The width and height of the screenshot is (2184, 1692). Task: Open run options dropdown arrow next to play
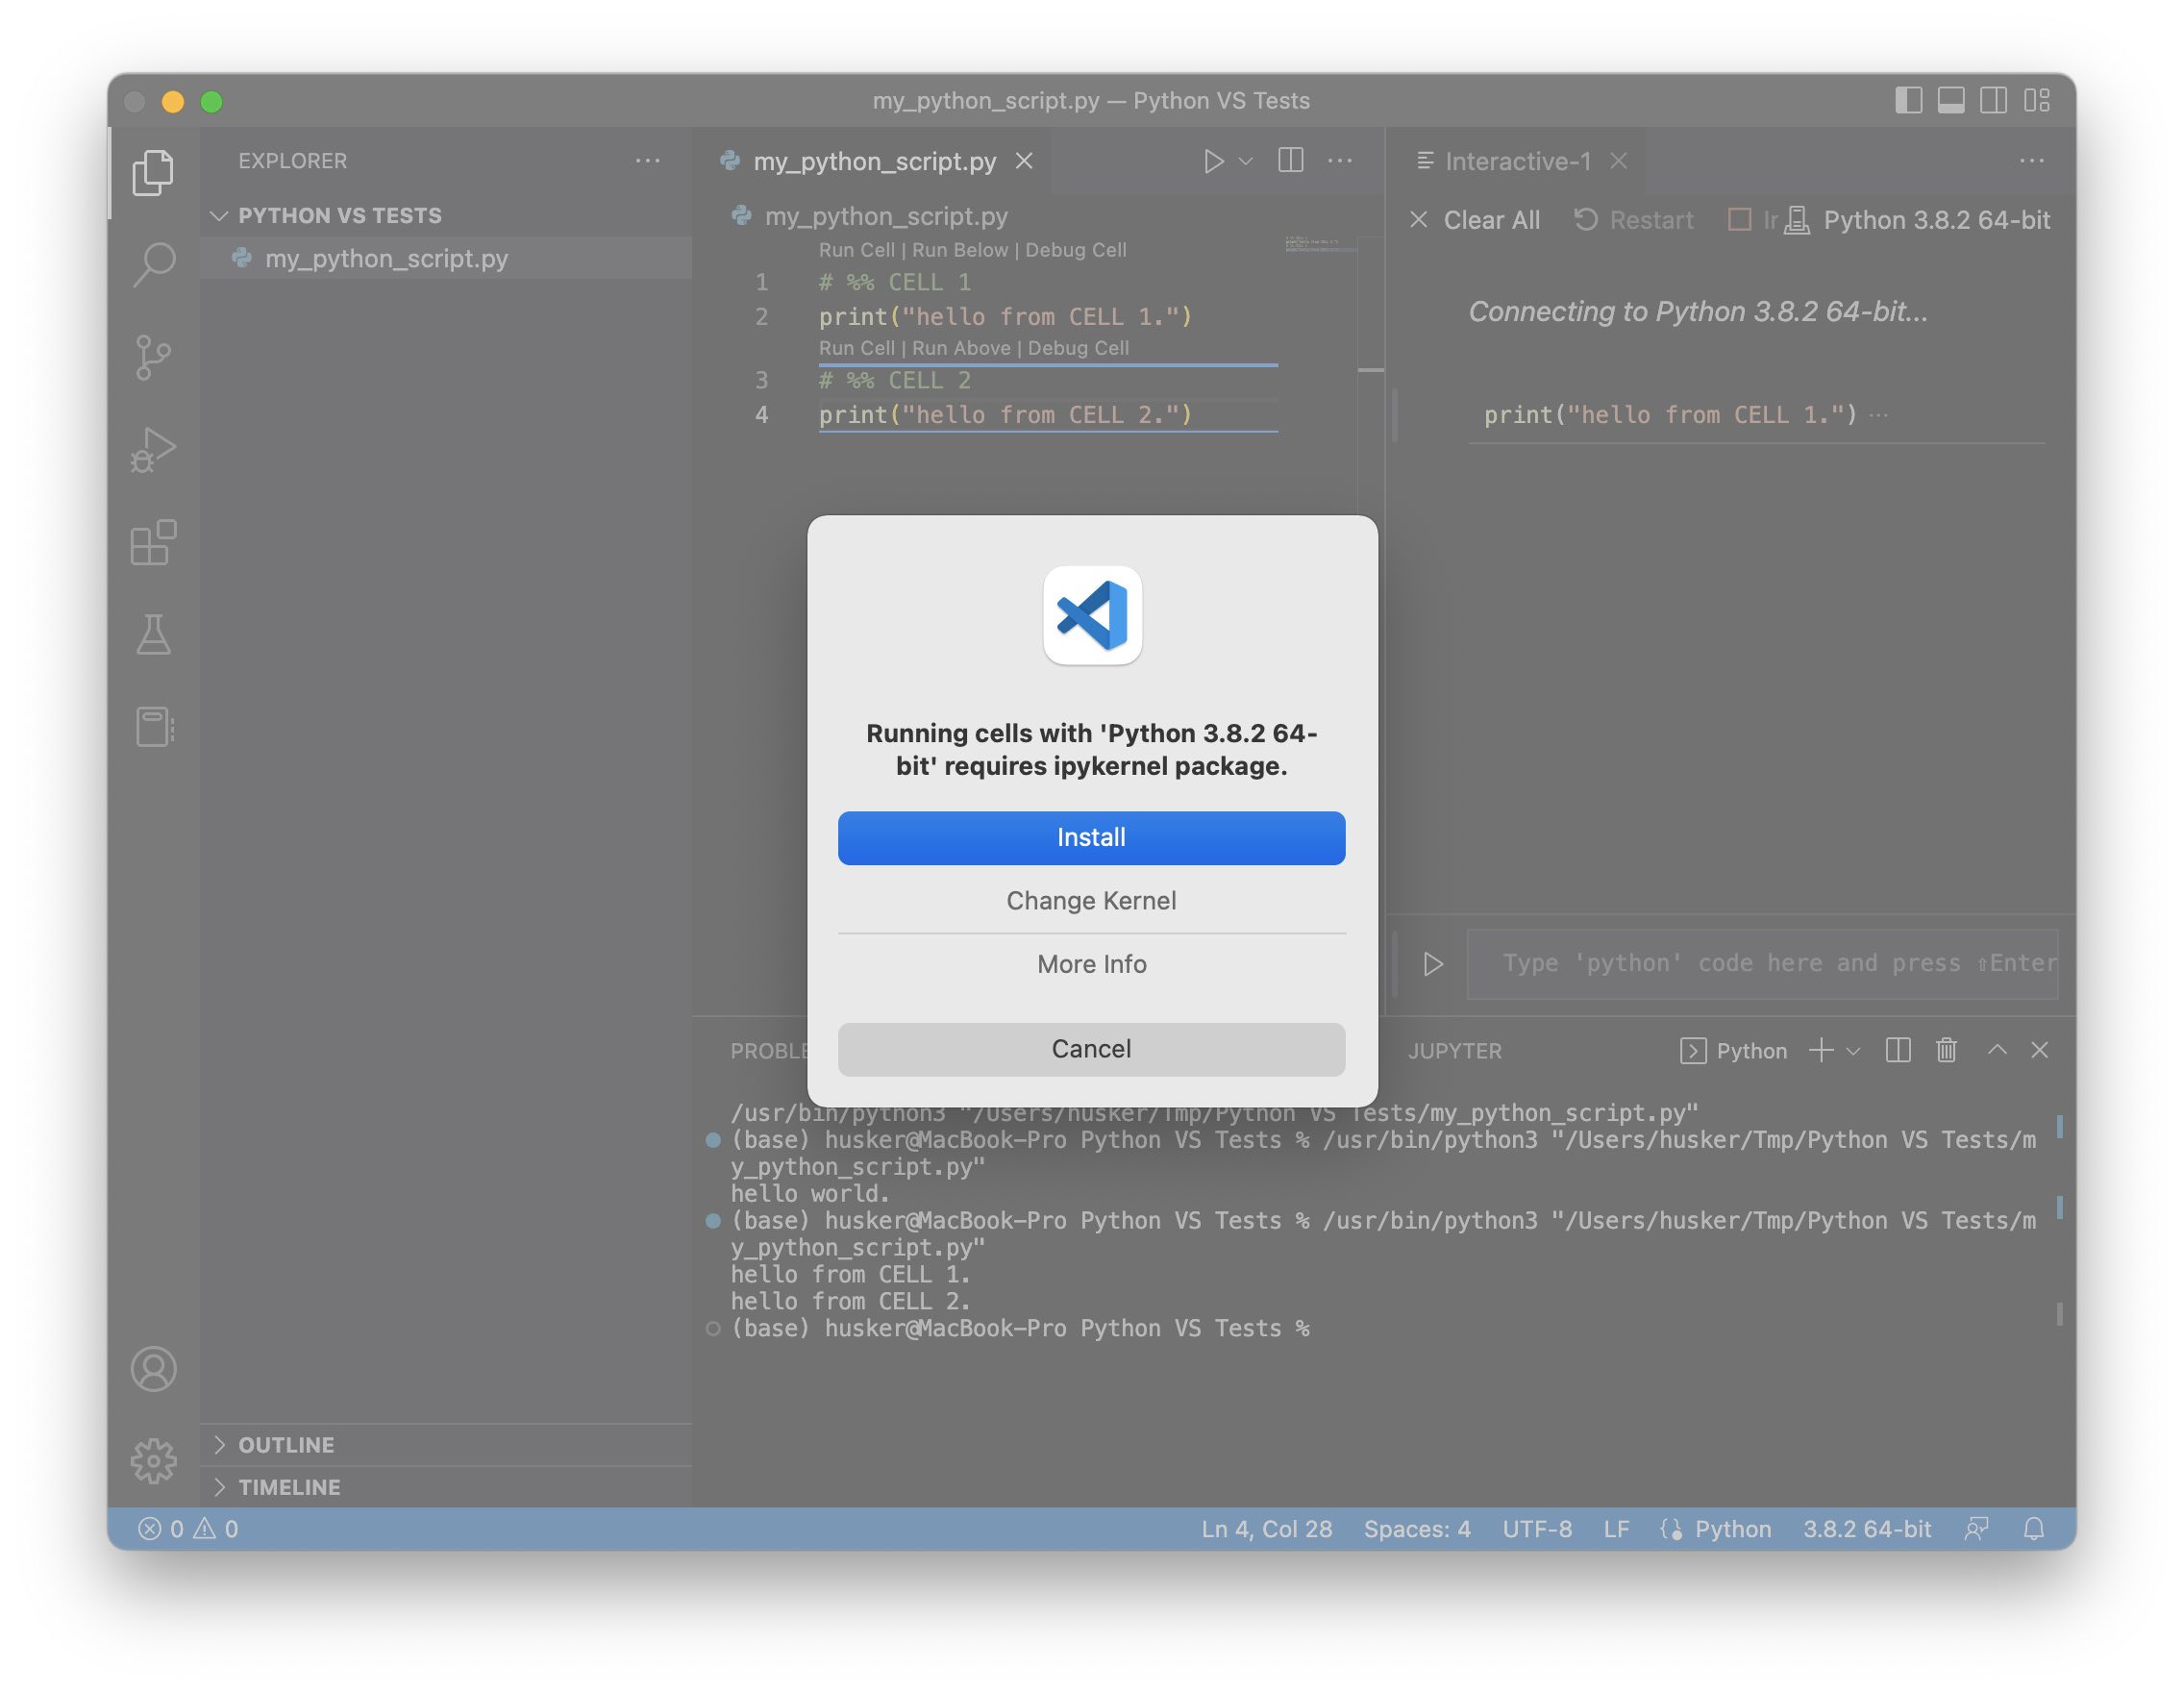click(x=1246, y=161)
